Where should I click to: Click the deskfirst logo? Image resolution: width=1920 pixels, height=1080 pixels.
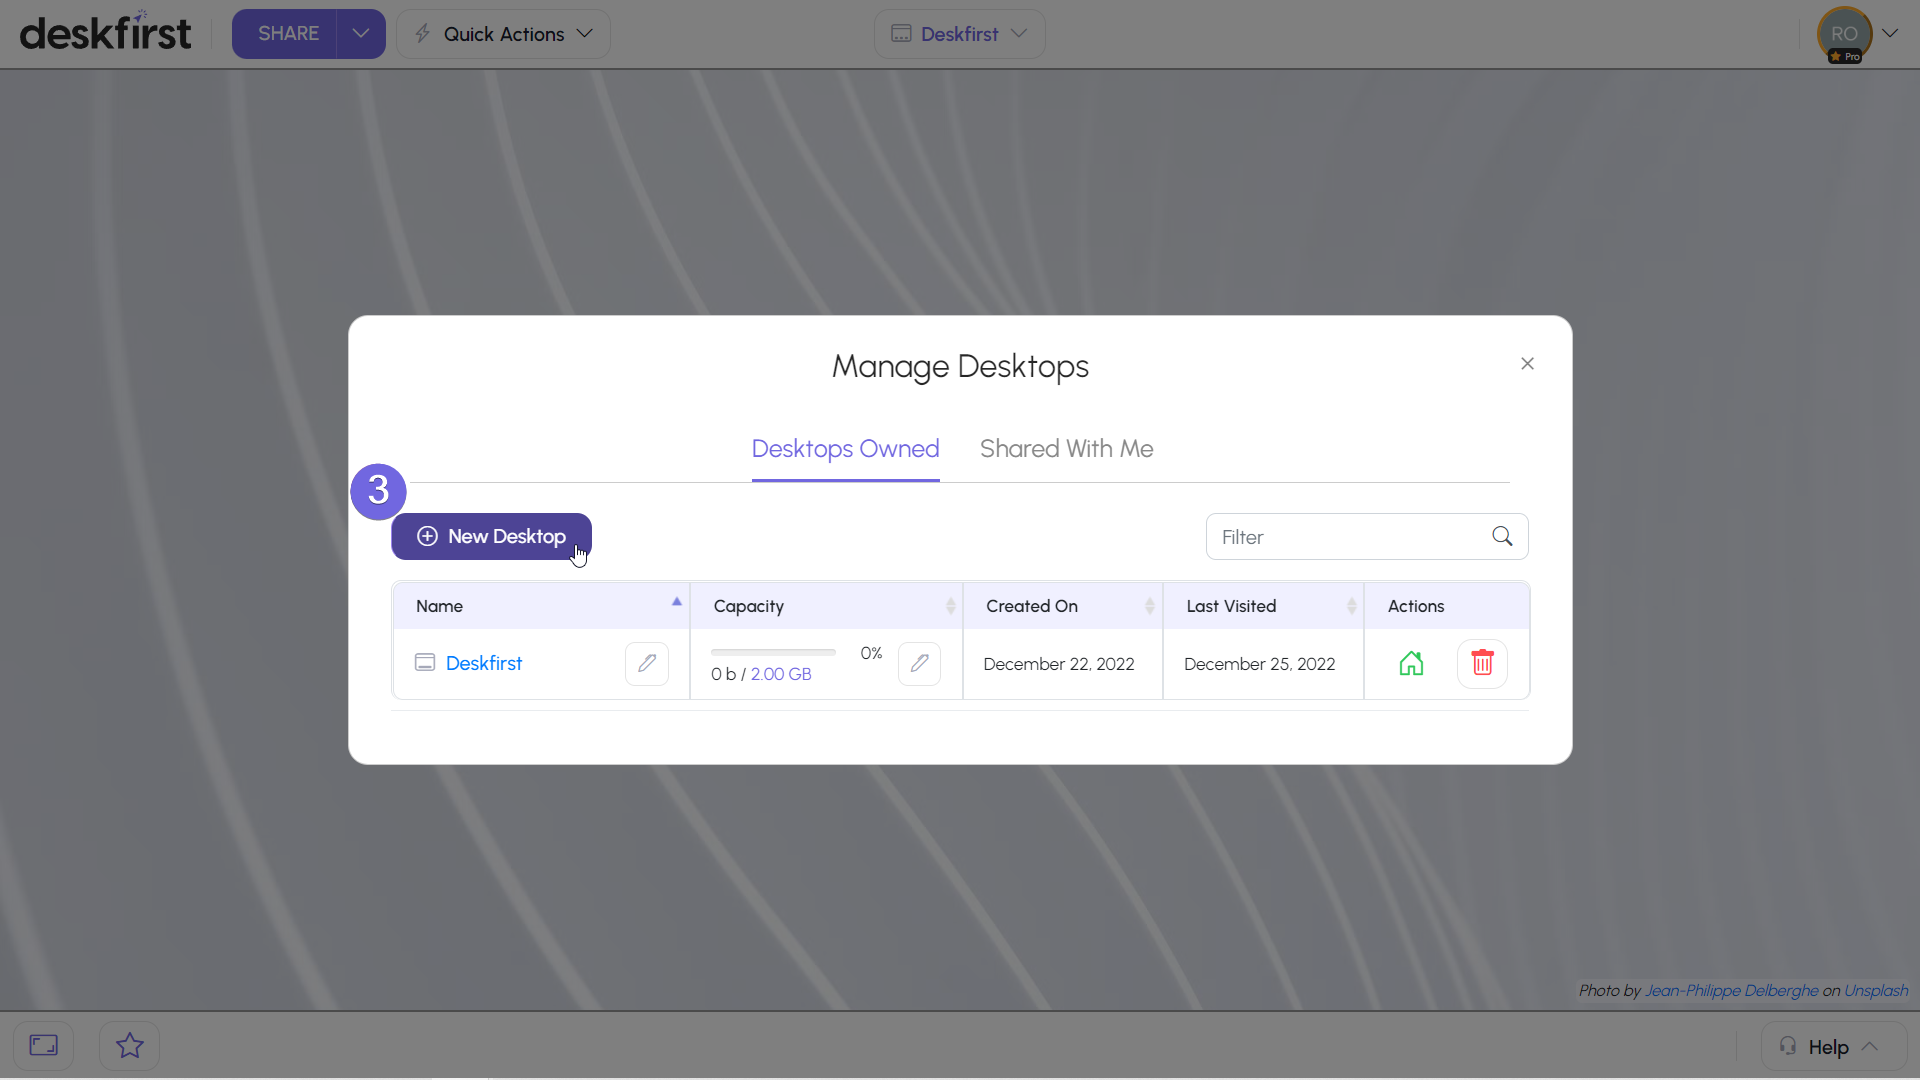105,33
